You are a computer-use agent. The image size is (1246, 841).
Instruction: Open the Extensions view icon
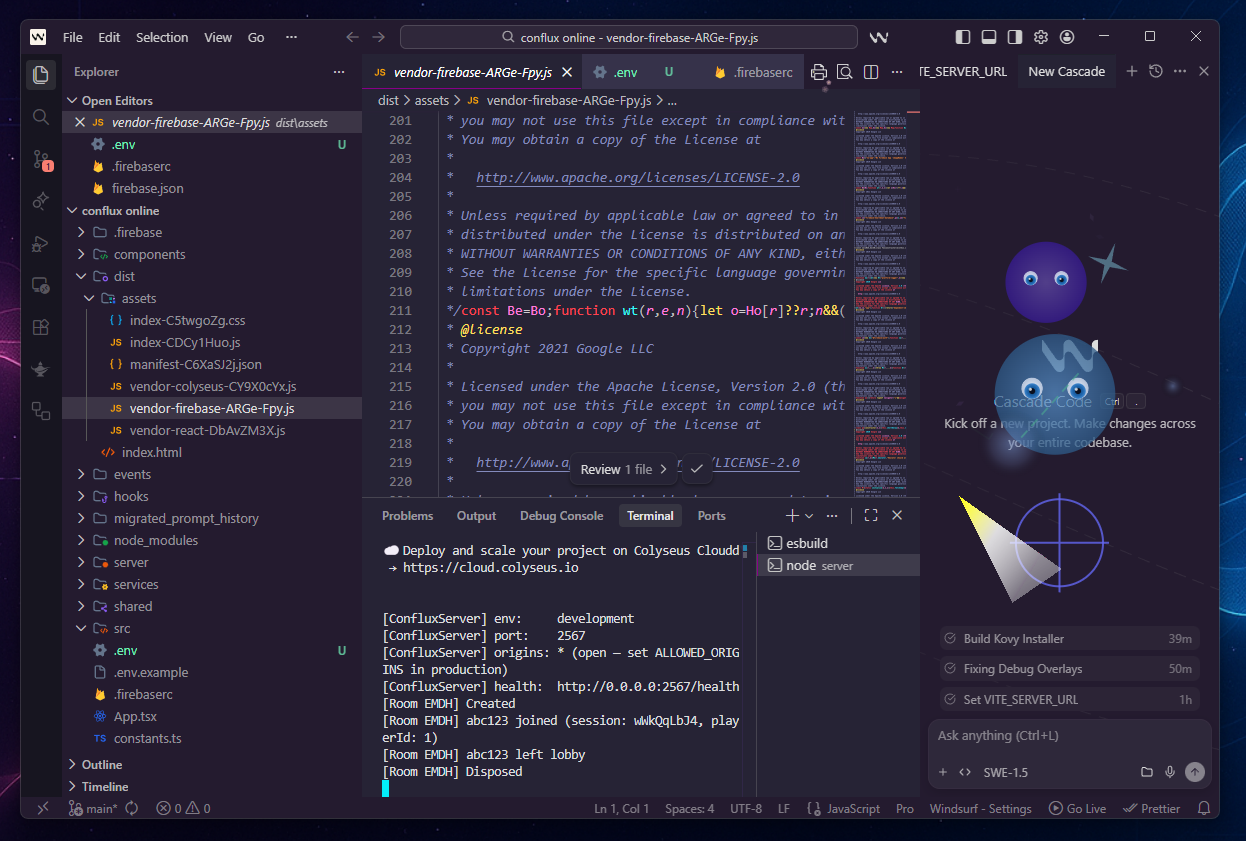pyautogui.click(x=41, y=327)
